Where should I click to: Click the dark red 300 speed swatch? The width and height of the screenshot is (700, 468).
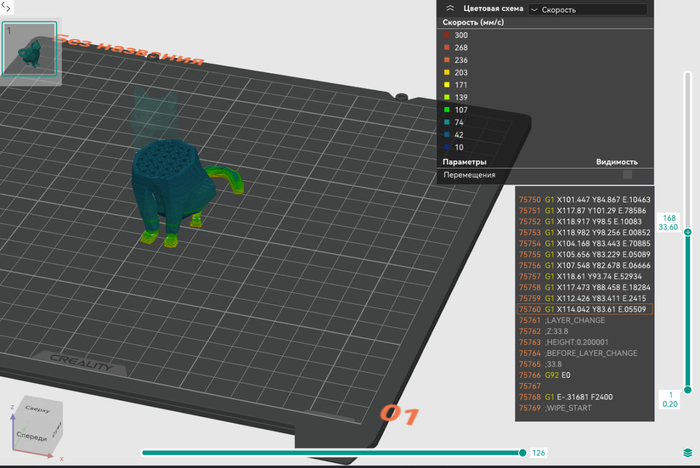point(446,35)
